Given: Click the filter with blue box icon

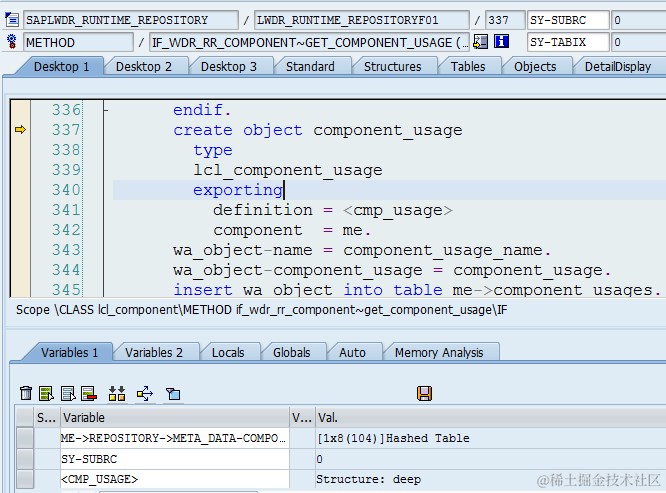Looking at the screenshot, I should point(173,394).
